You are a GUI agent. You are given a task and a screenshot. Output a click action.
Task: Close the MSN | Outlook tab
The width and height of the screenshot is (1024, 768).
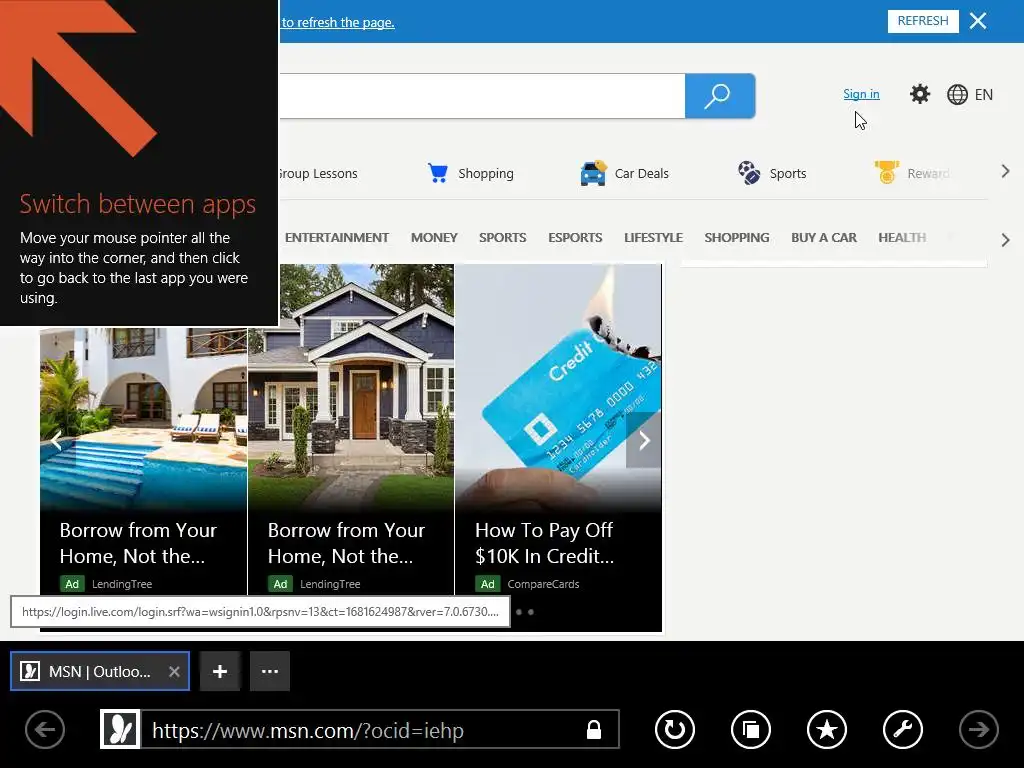pos(174,671)
